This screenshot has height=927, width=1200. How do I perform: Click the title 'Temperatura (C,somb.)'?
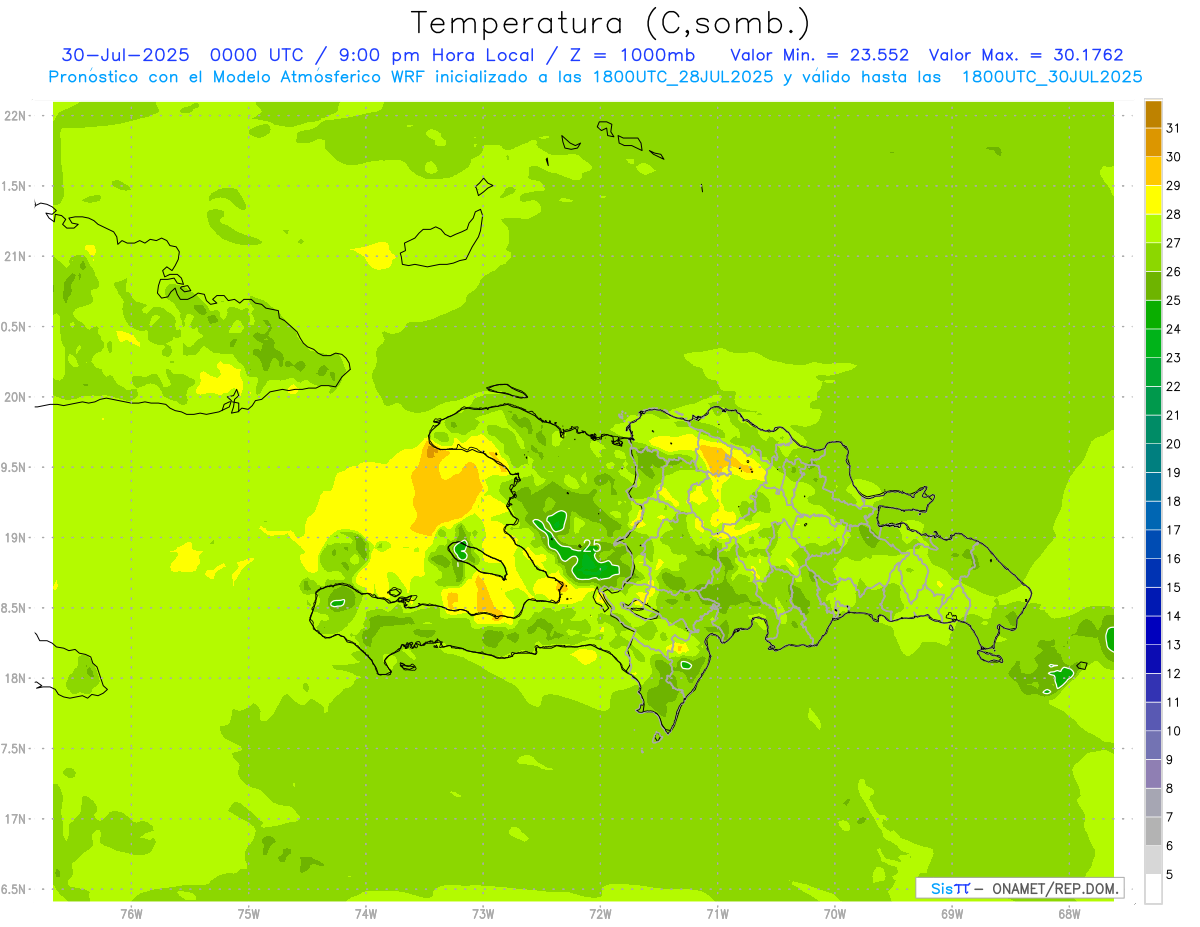pyautogui.click(x=610, y=23)
